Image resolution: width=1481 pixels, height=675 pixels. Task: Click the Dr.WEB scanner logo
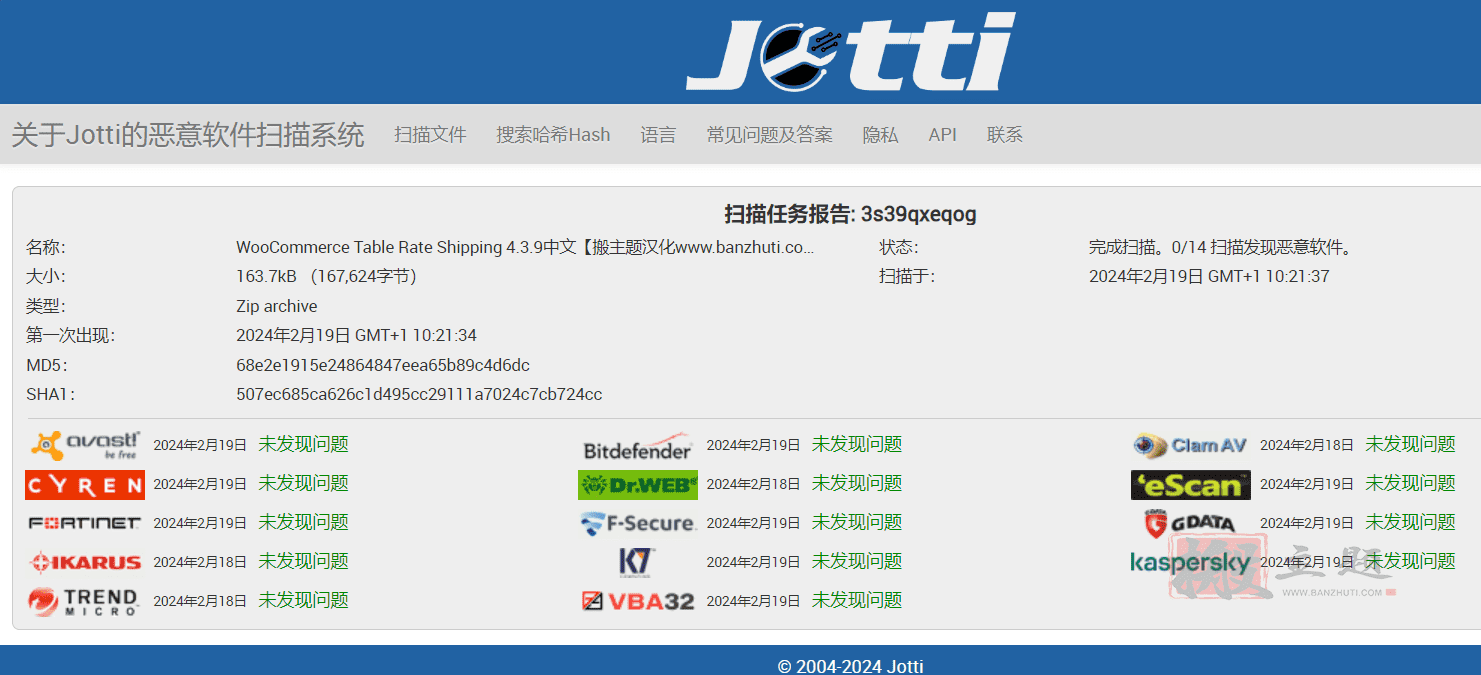638,485
